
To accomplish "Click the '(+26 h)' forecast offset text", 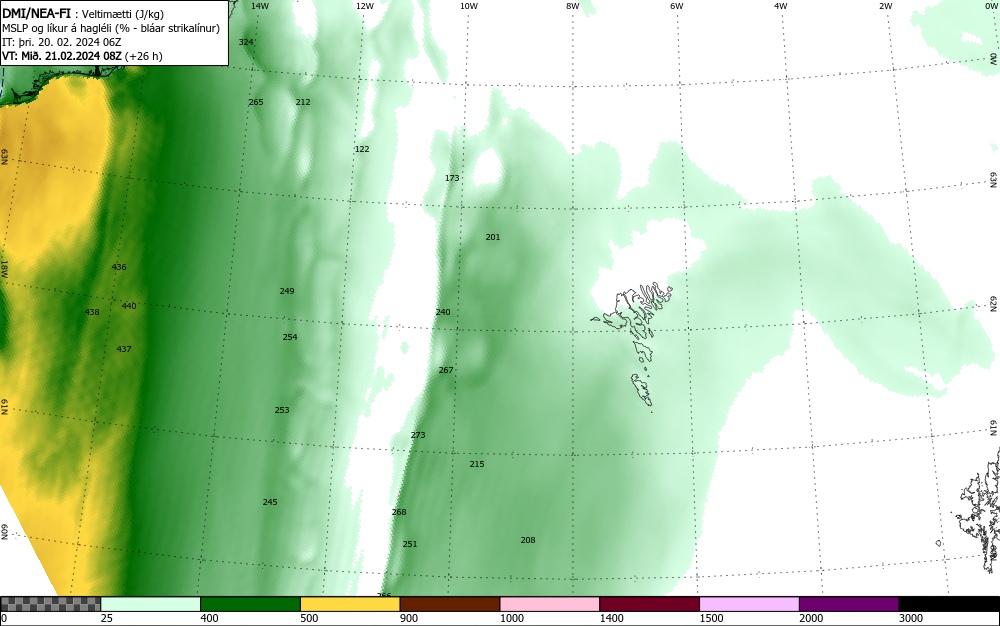I will (144, 56).
